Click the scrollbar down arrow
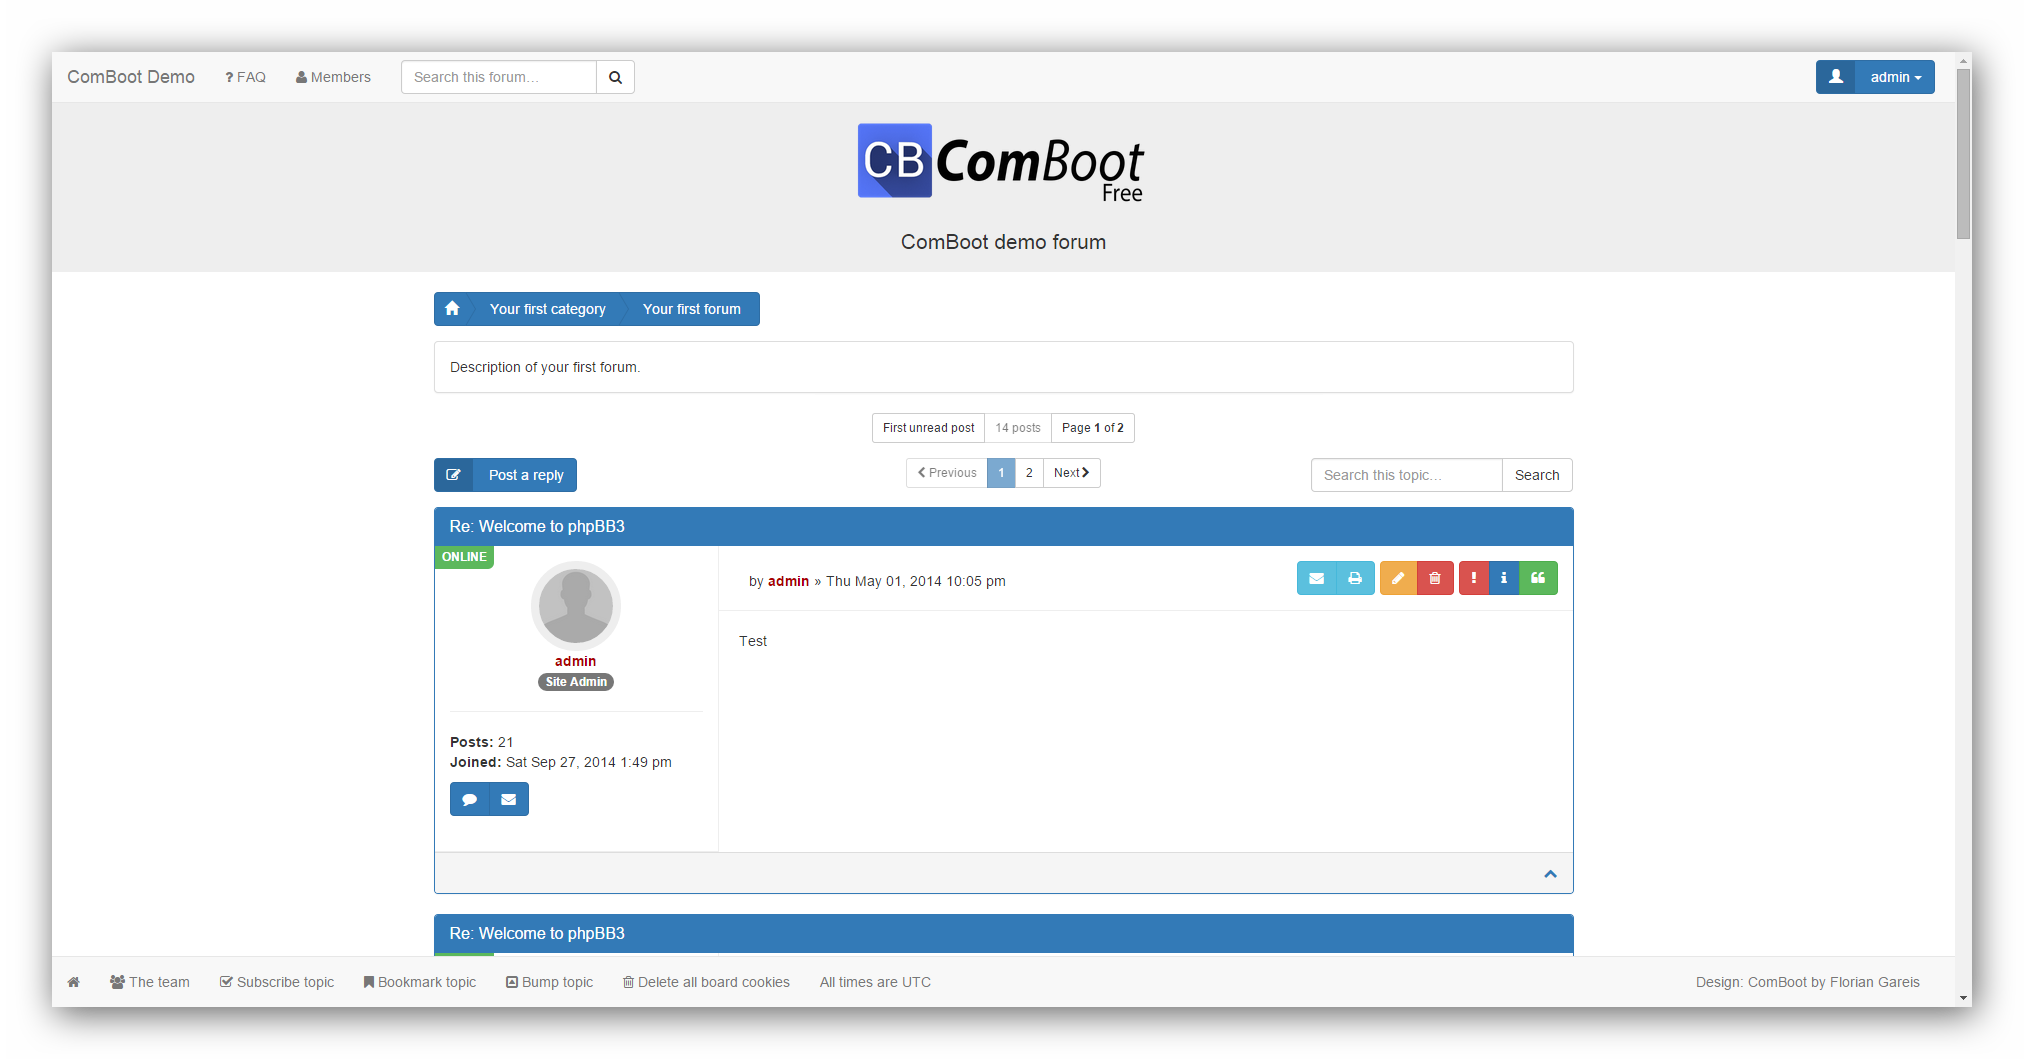 pos(1963,998)
